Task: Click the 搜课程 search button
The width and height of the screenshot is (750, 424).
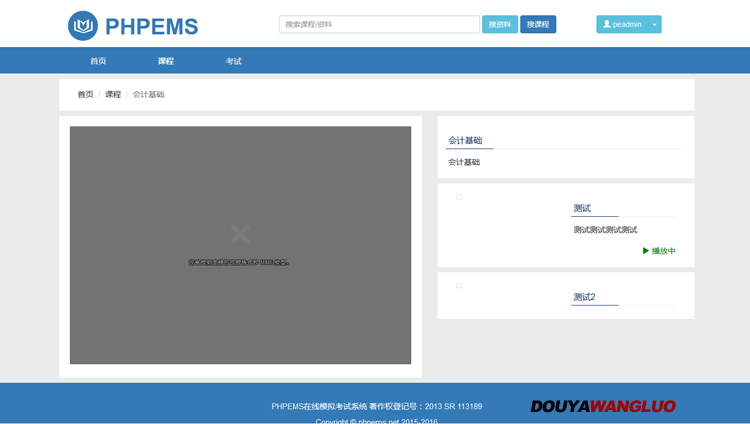Action: pos(538,24)
